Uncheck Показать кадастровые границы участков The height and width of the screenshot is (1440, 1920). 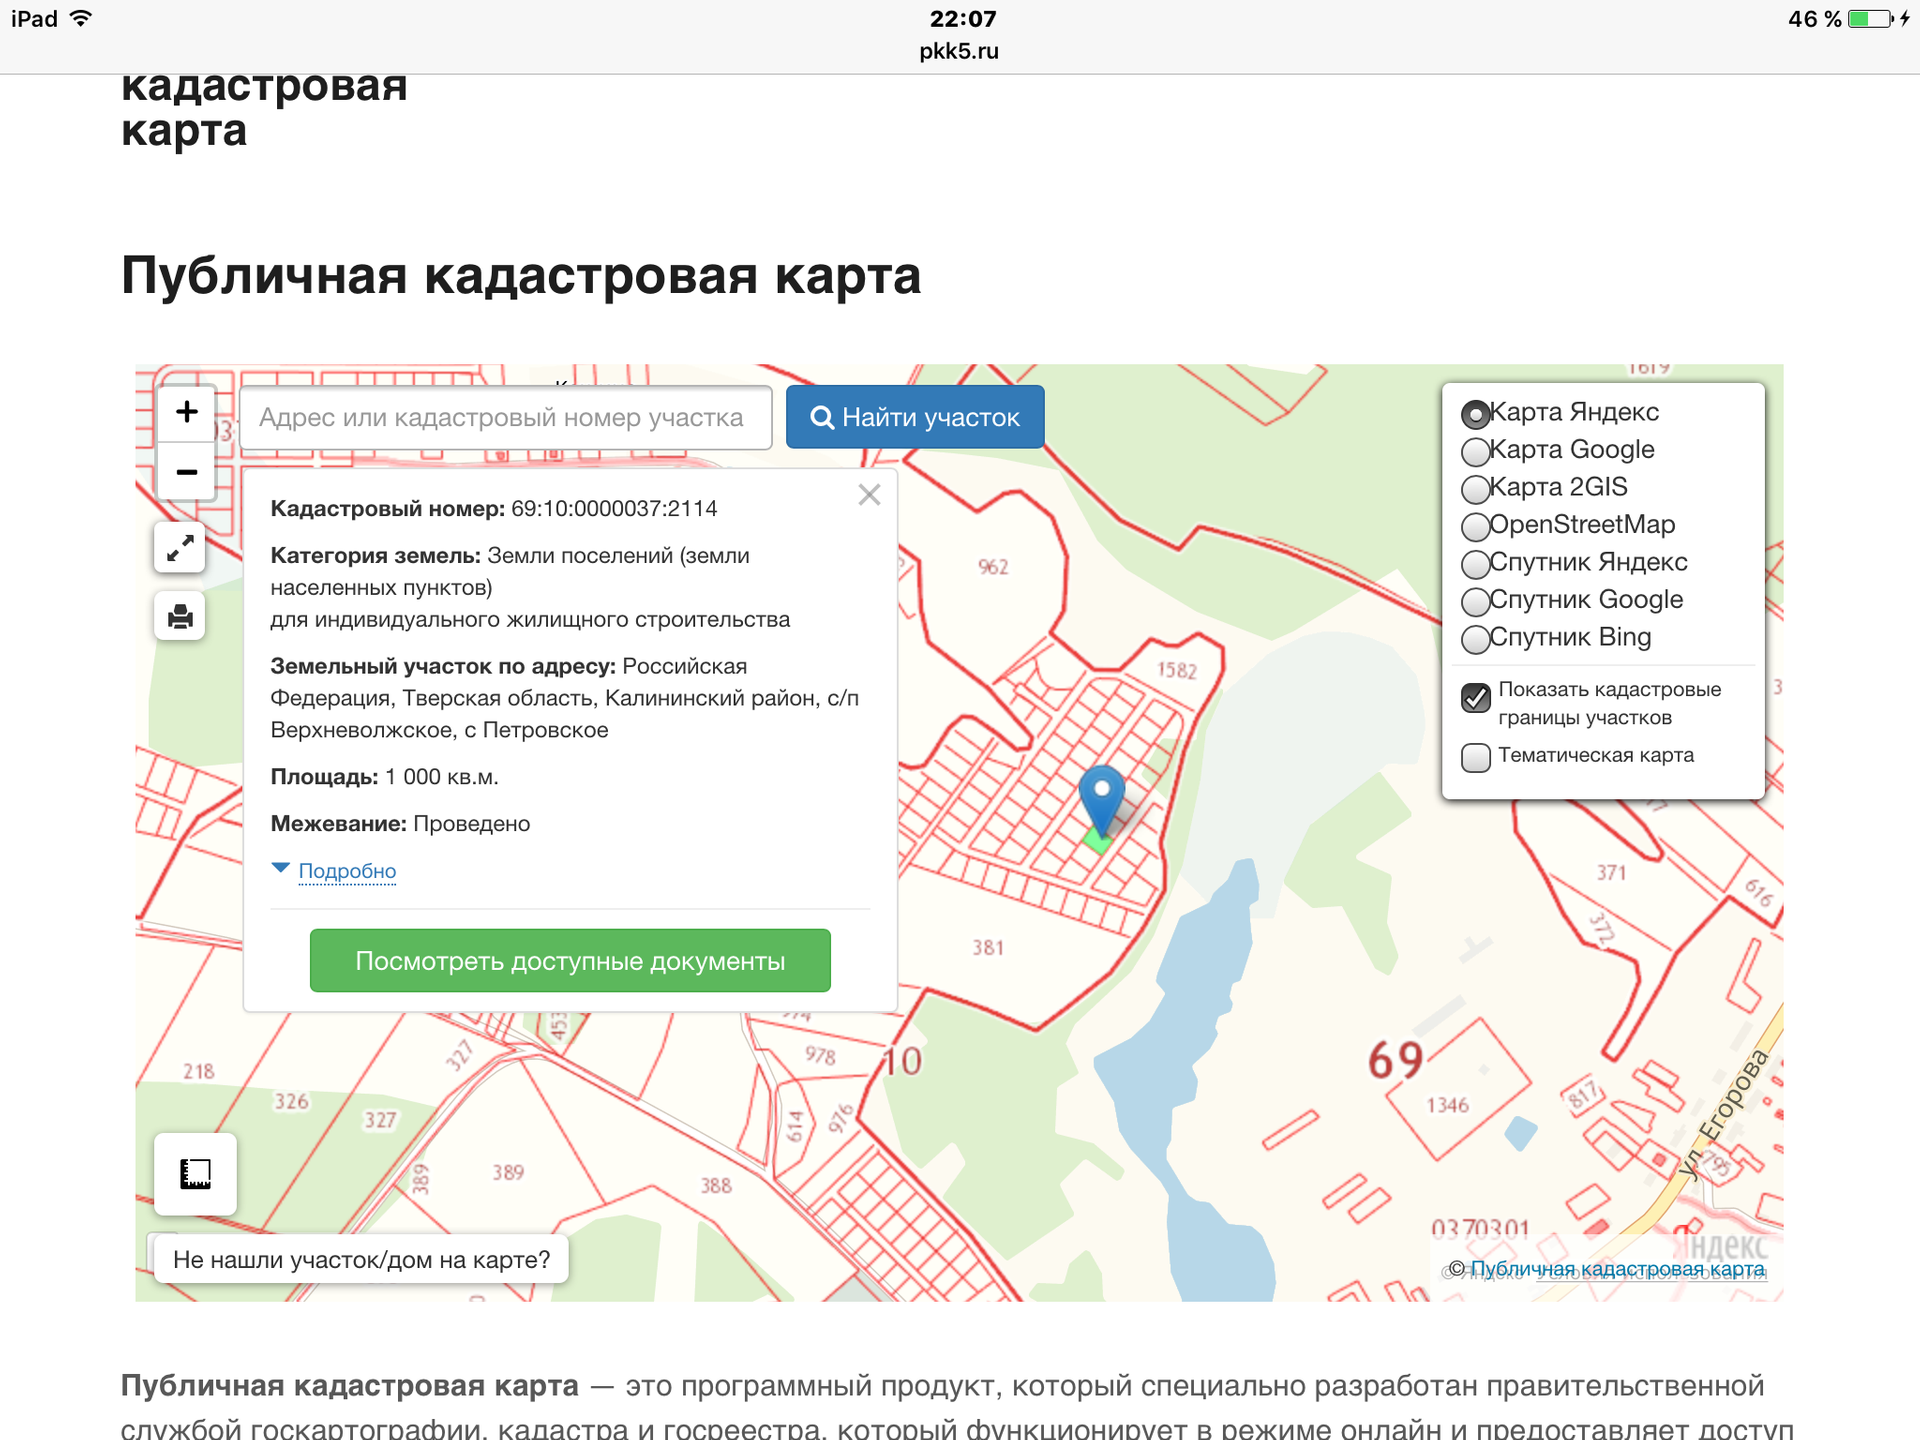coord(1476,697)
